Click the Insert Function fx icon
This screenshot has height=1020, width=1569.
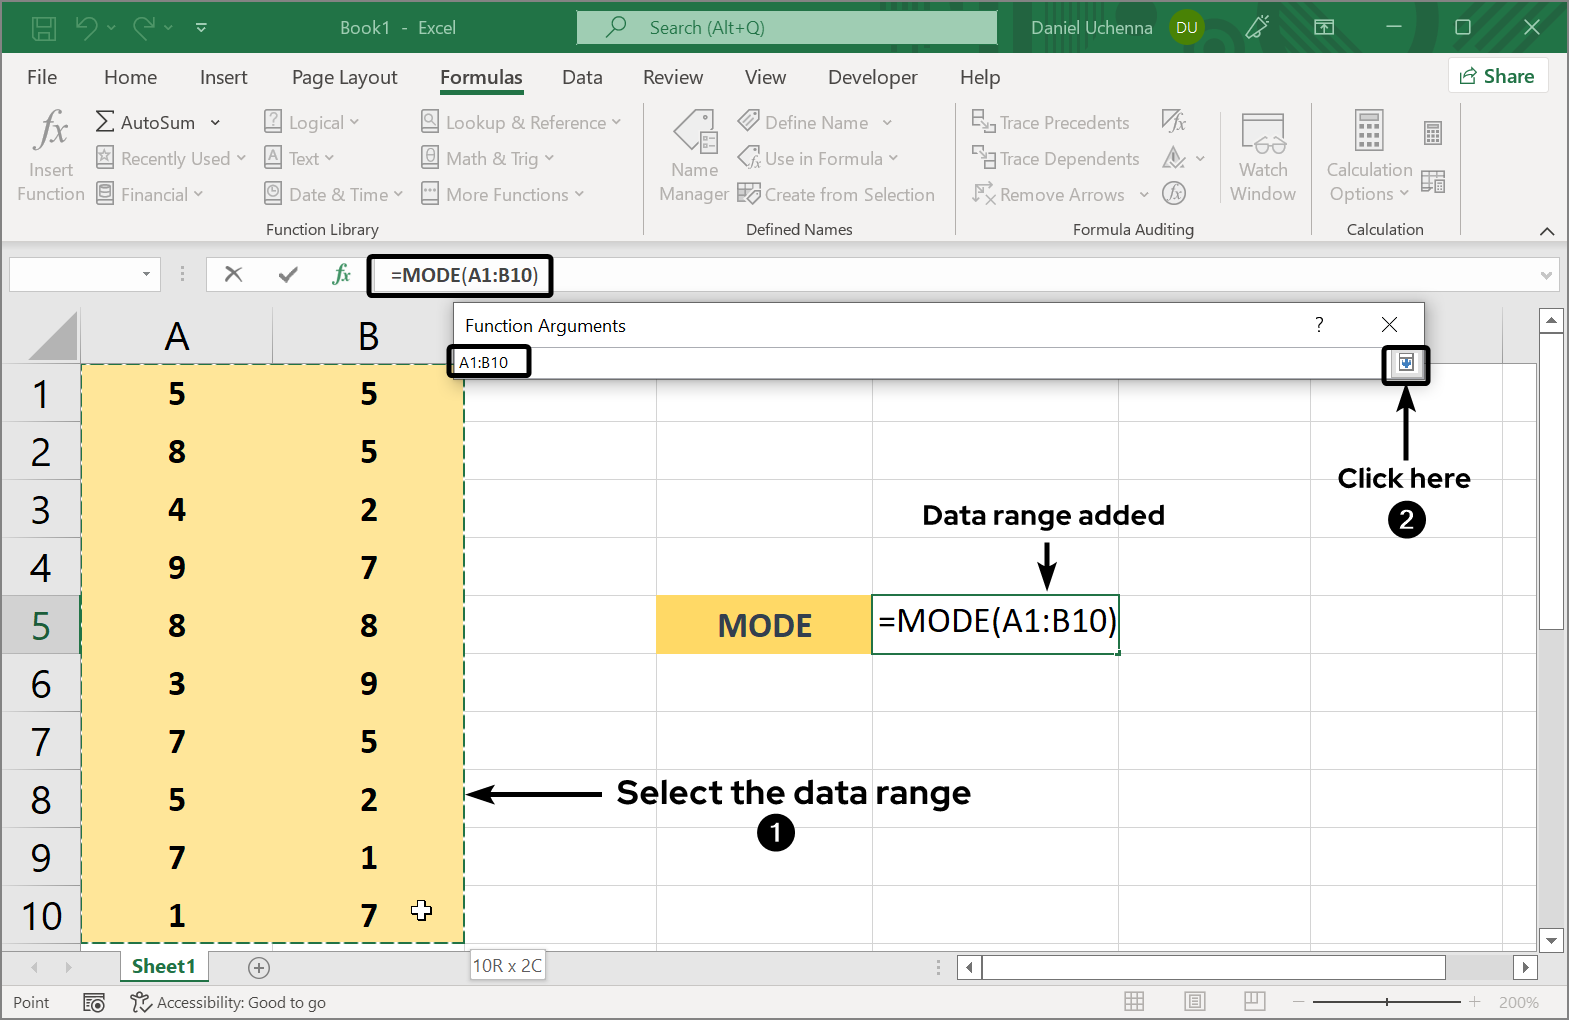[50, 153]
